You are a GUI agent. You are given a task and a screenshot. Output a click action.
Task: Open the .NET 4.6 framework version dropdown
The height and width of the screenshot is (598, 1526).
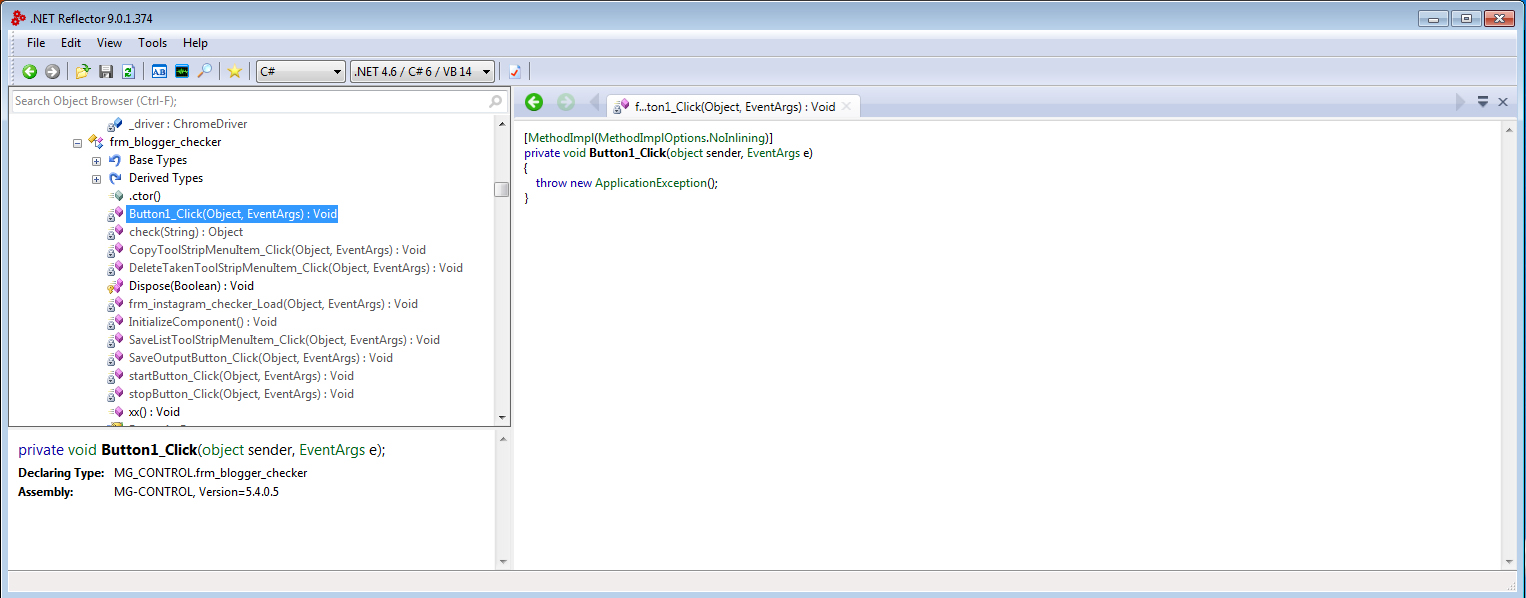[x=423, y=71]
